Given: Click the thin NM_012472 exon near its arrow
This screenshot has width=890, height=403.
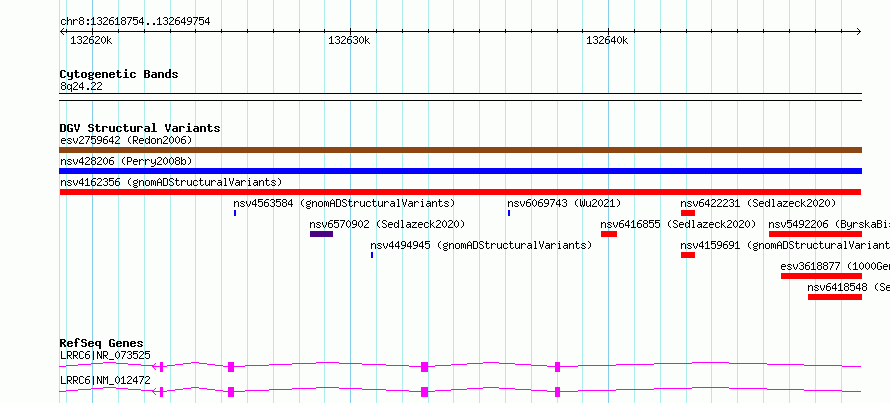Looking at the screenshot, I should point(162,392).
